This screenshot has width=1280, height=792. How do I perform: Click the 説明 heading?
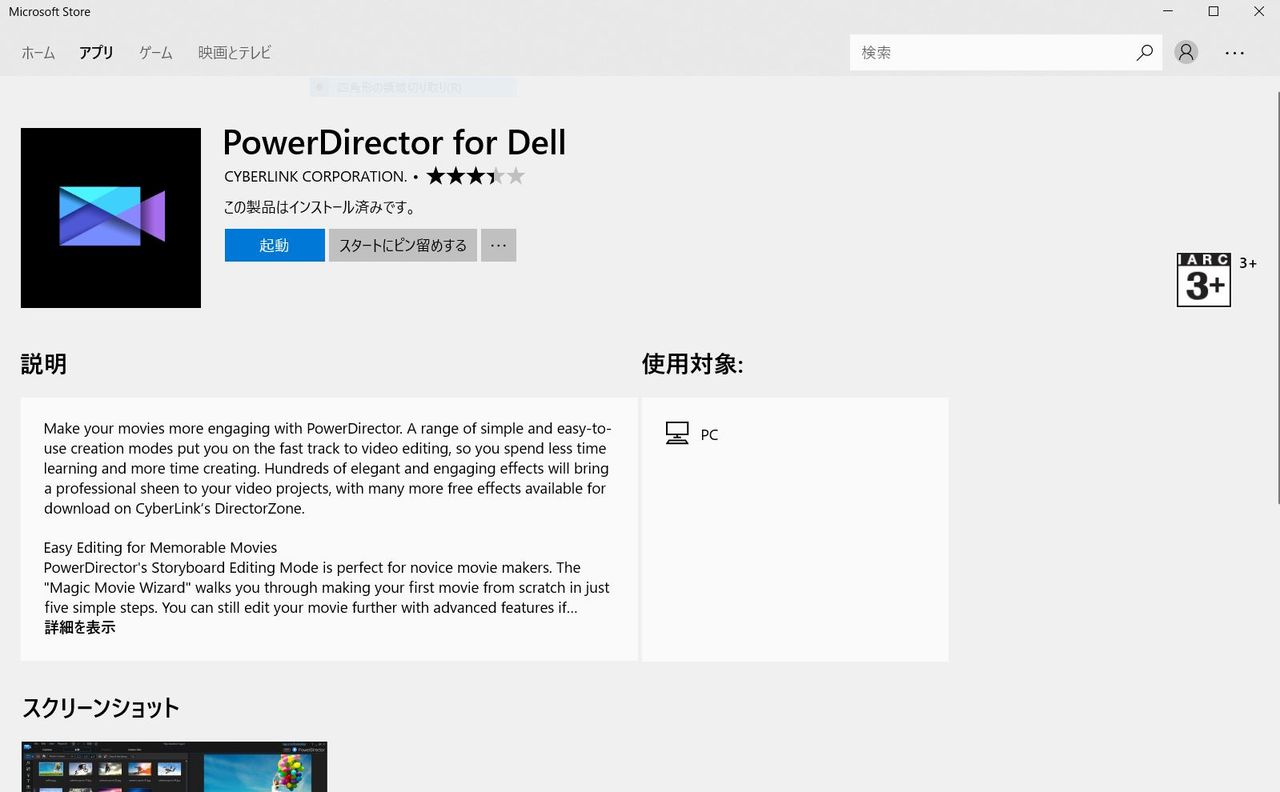tap(44, 364)
